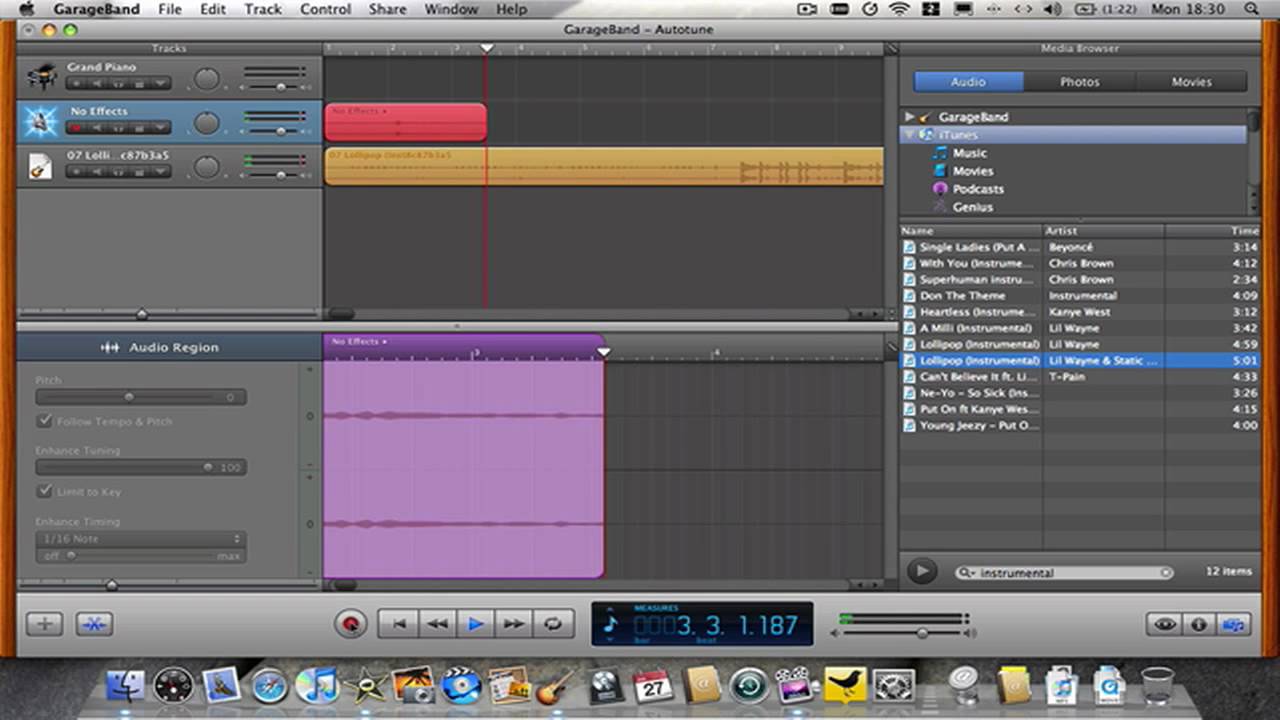
Task: Show automation for the Grand Piano track
Action: click(x=160, y=83)
